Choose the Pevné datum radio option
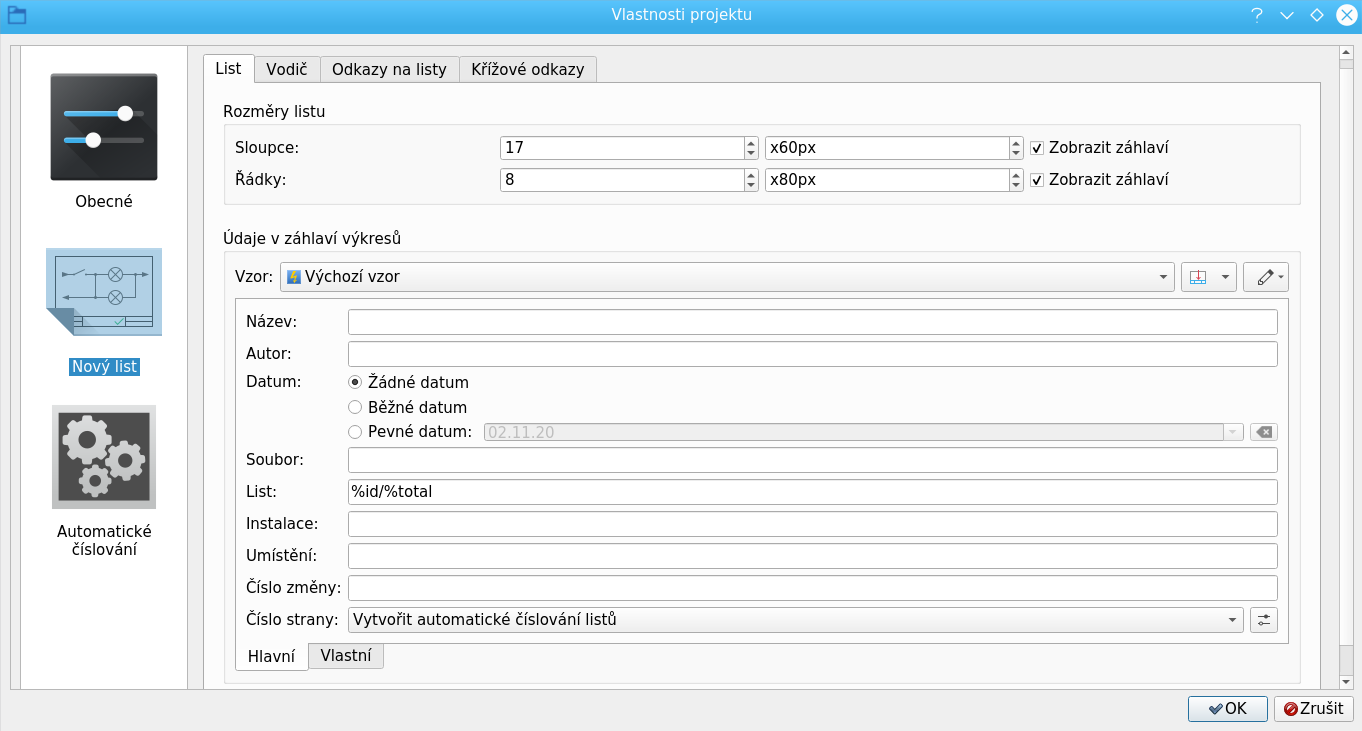This screenshot has width=1362, height=731. [355, 432]
